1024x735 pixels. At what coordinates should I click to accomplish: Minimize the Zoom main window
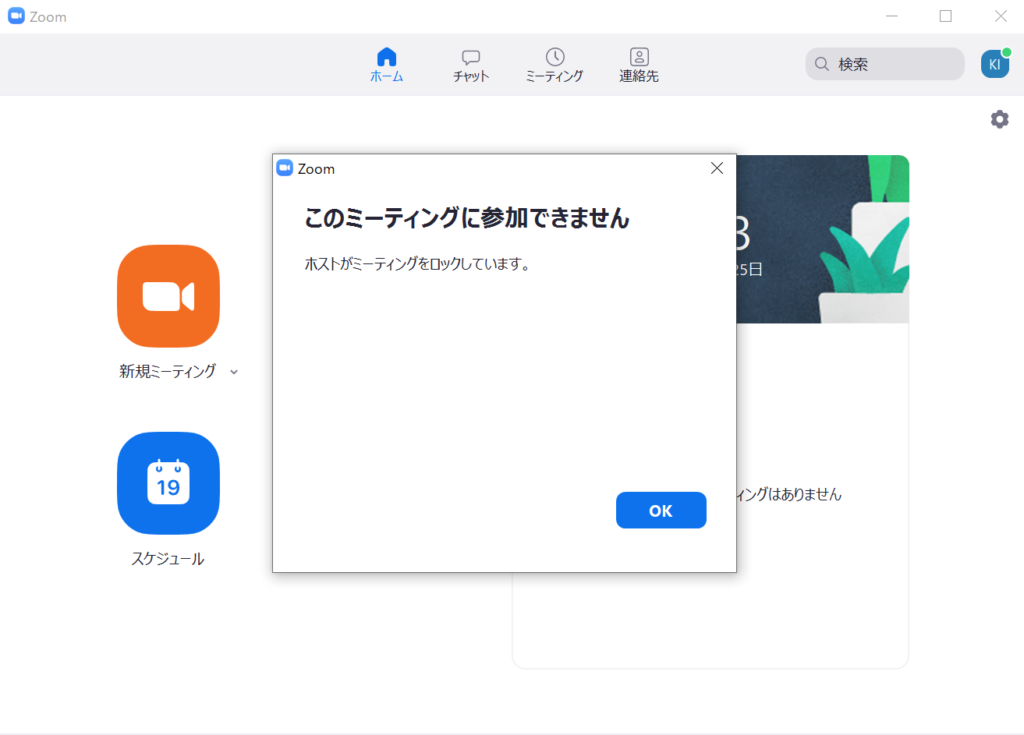pos(890,16)
